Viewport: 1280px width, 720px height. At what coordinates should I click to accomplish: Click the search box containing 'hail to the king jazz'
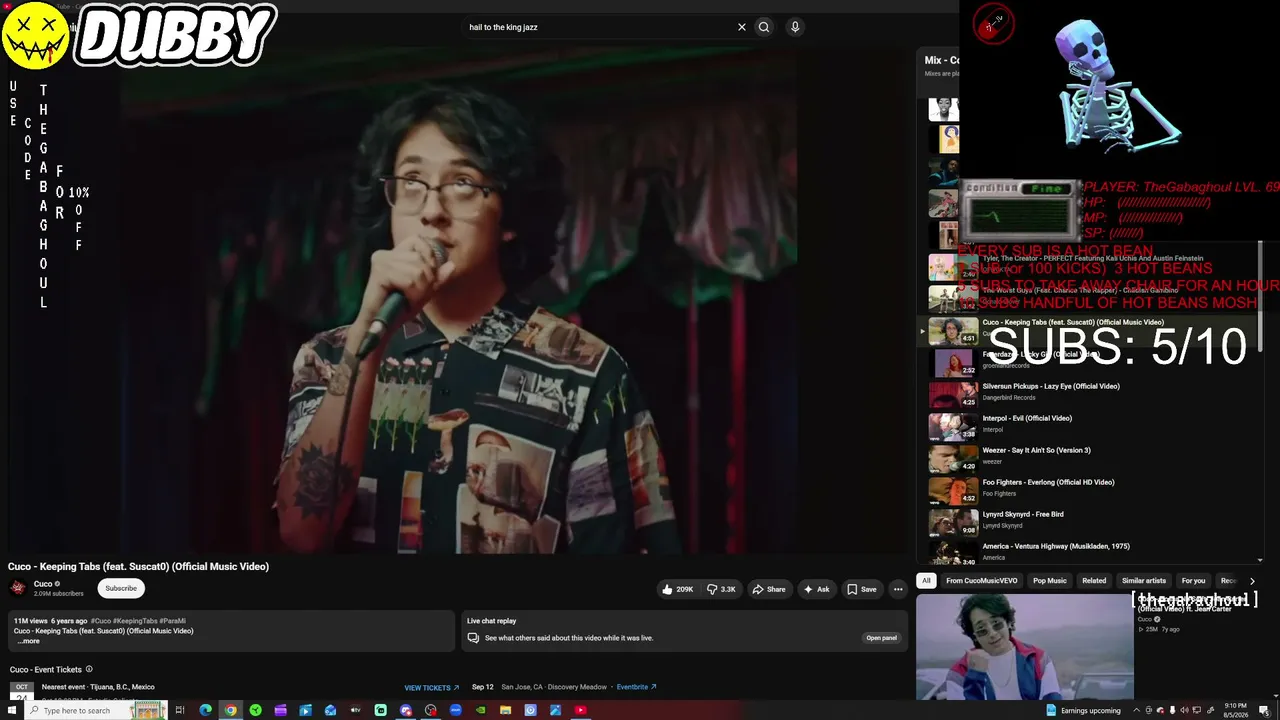[600, 27]
